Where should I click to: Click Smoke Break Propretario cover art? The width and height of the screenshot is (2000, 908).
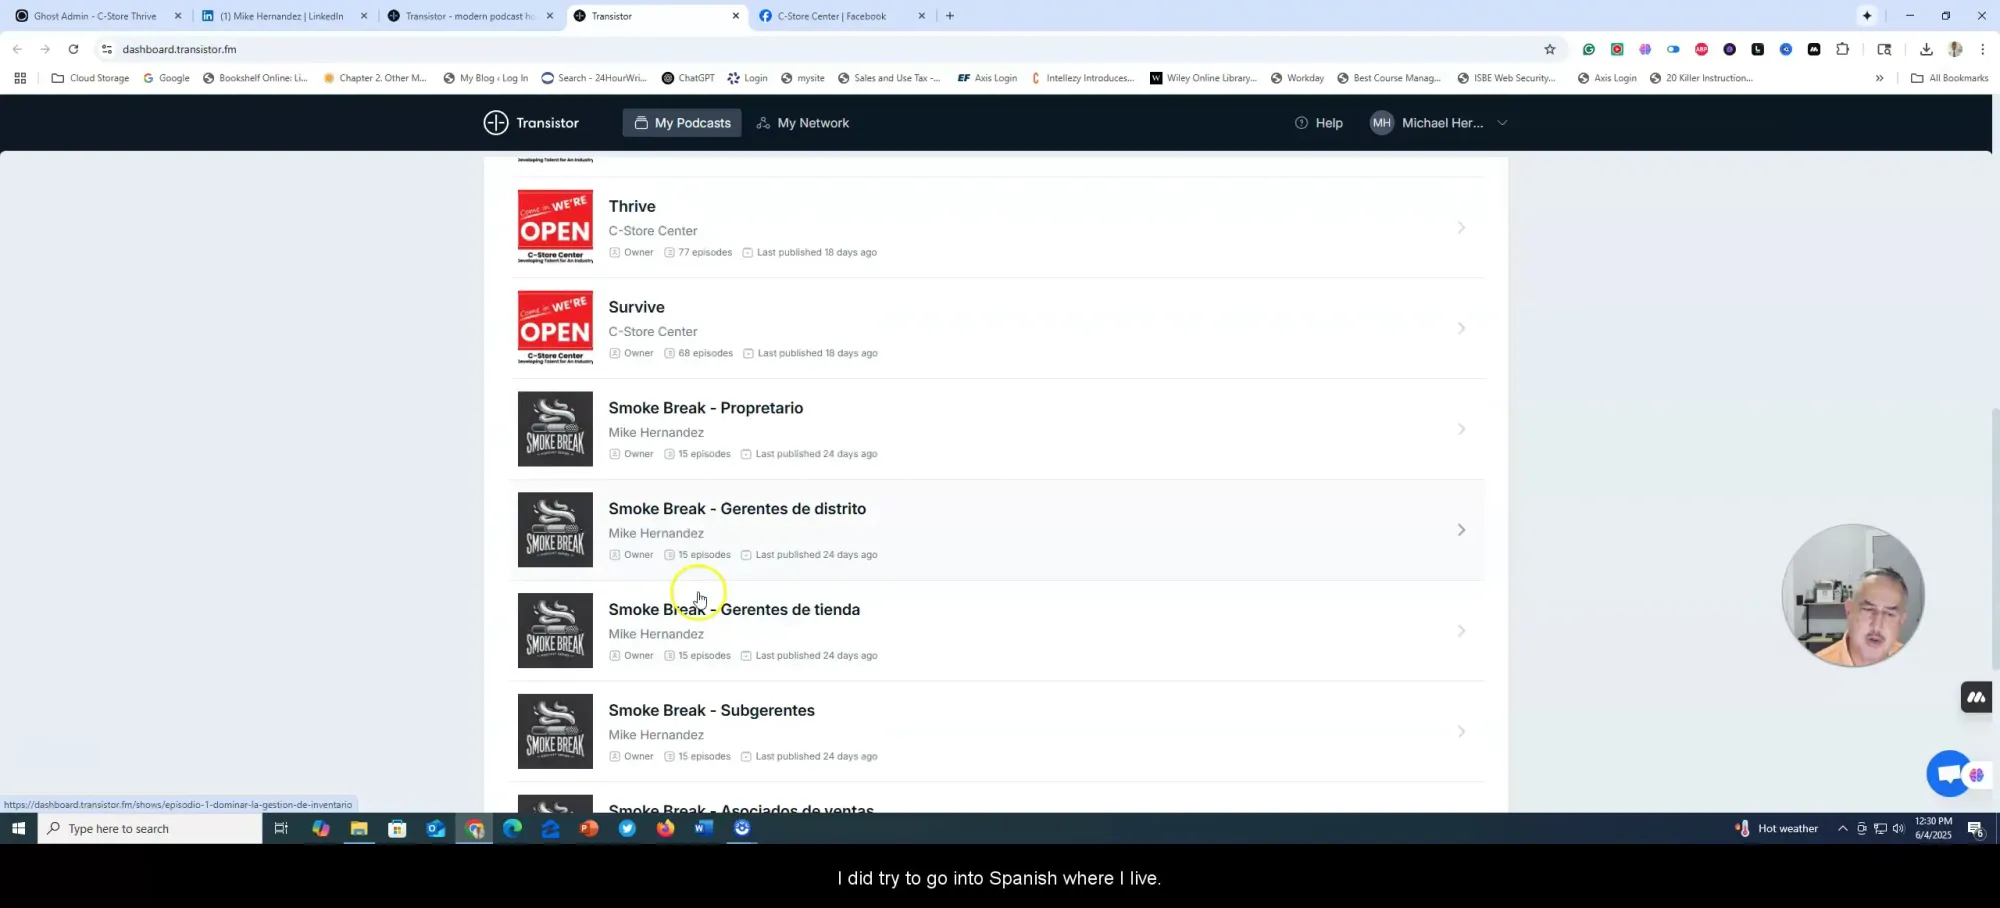555,429
